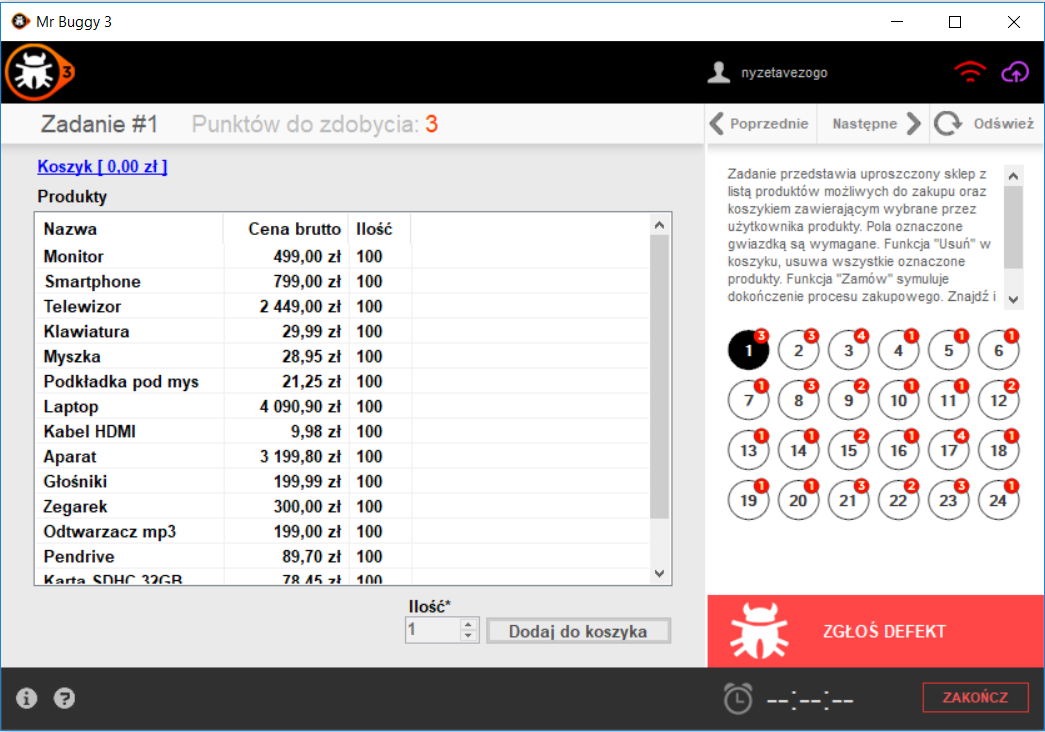Increase quantity with the Ilość up arrow
This screenshot has width=1045, height=732.
467,625
